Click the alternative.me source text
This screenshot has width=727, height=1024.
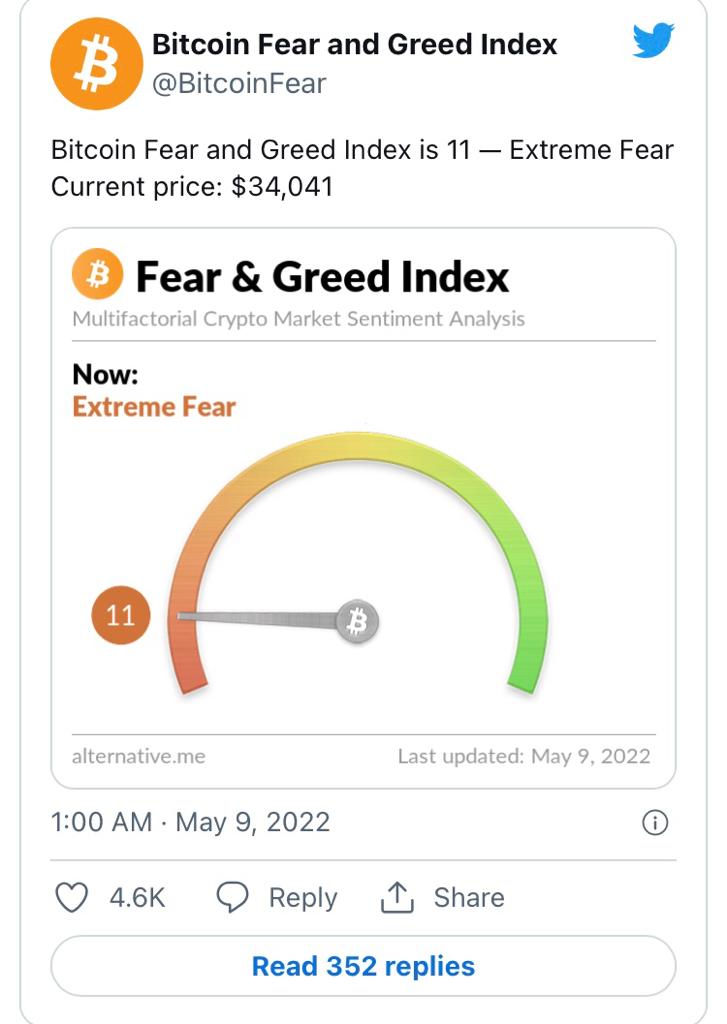pyautogui.click(x=138, y=756)
